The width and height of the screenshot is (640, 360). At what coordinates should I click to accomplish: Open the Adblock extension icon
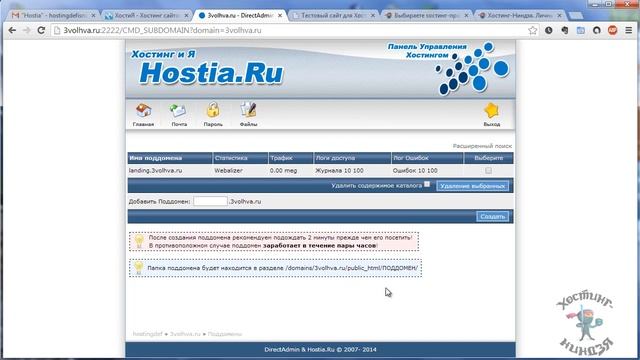point(613,31)
